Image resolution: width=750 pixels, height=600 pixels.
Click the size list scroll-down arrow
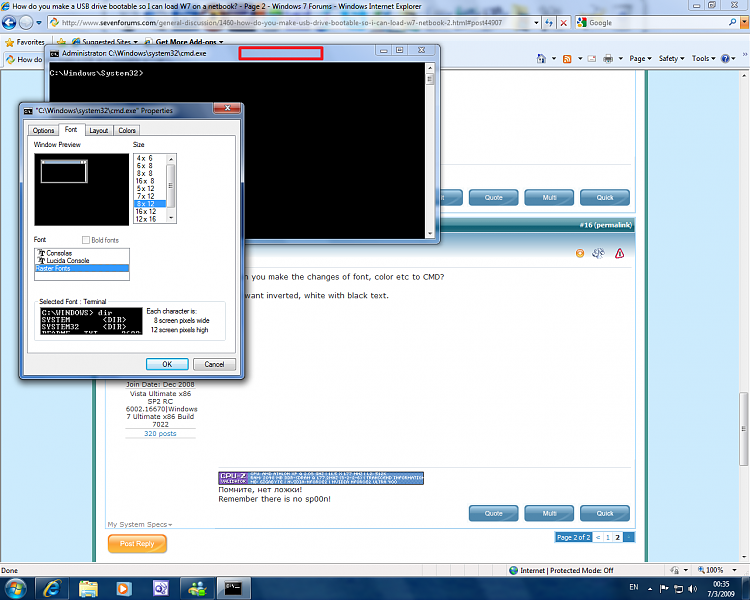click(171, 218)
